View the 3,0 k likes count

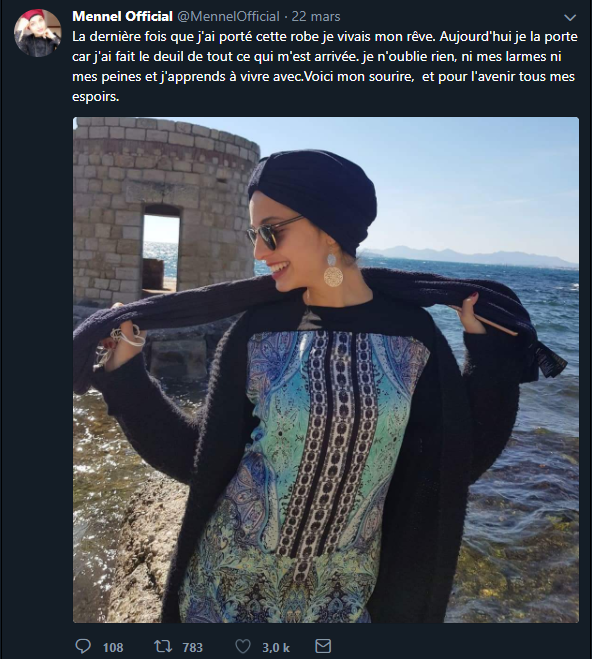click(276, 647)
